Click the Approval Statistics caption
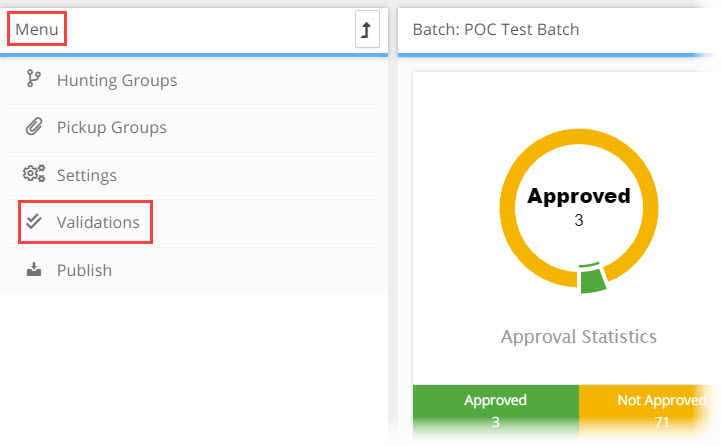Viewport: 722px width, 447px height. [x=579, y=337]
